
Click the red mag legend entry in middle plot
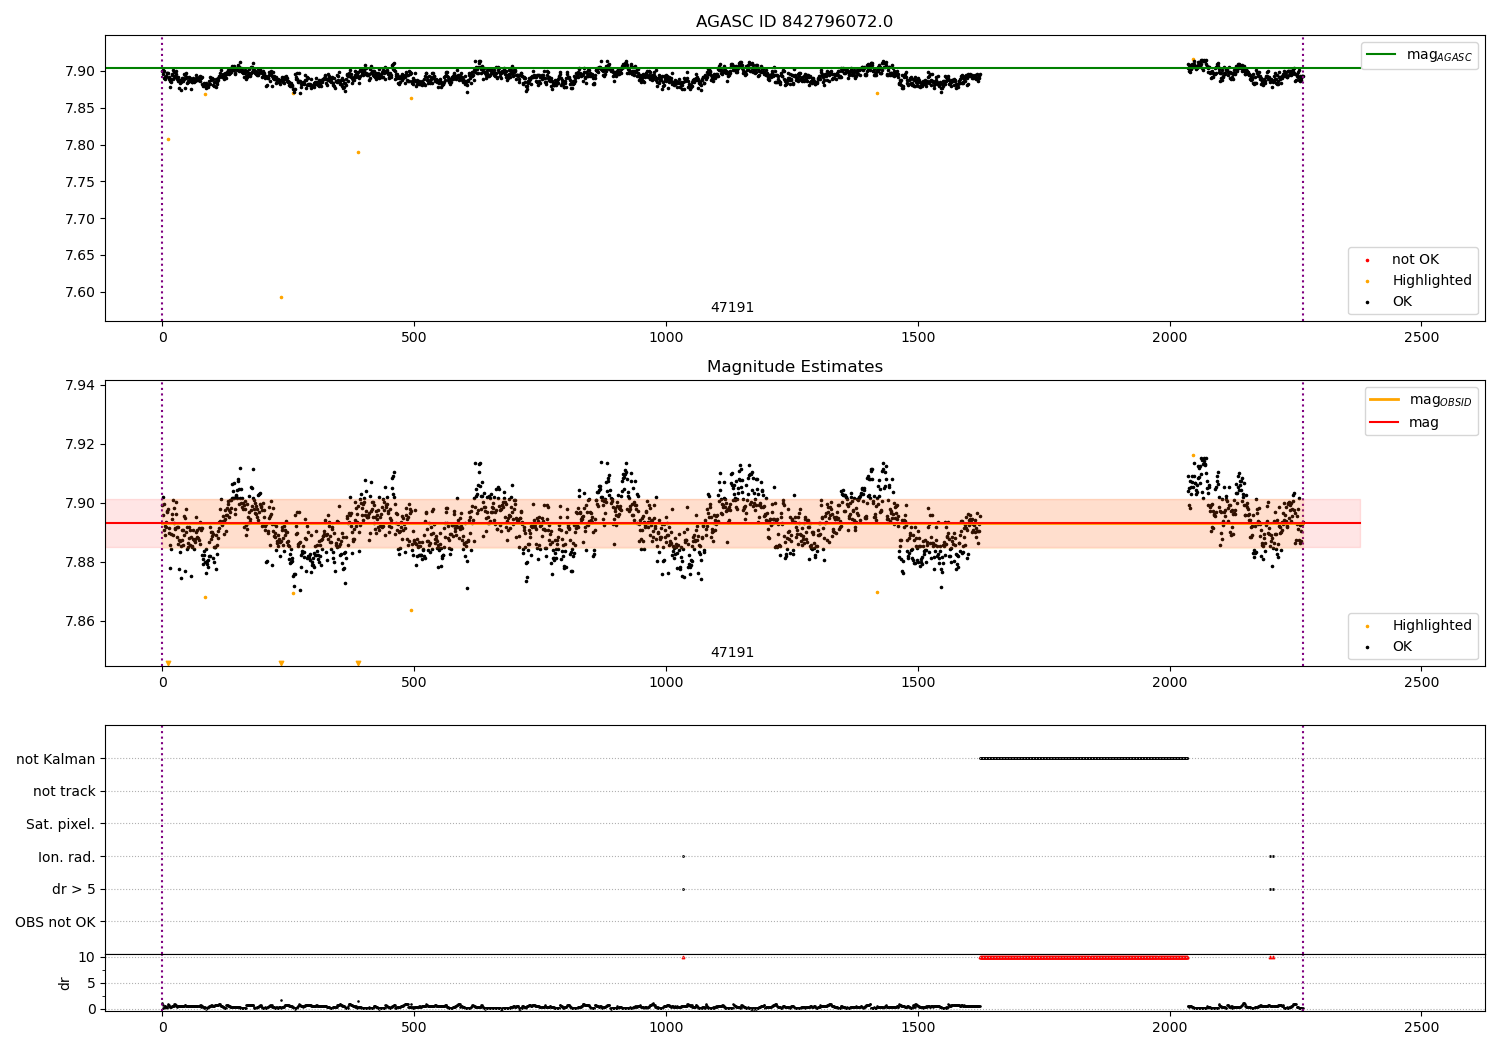[x=1405, y=423]
